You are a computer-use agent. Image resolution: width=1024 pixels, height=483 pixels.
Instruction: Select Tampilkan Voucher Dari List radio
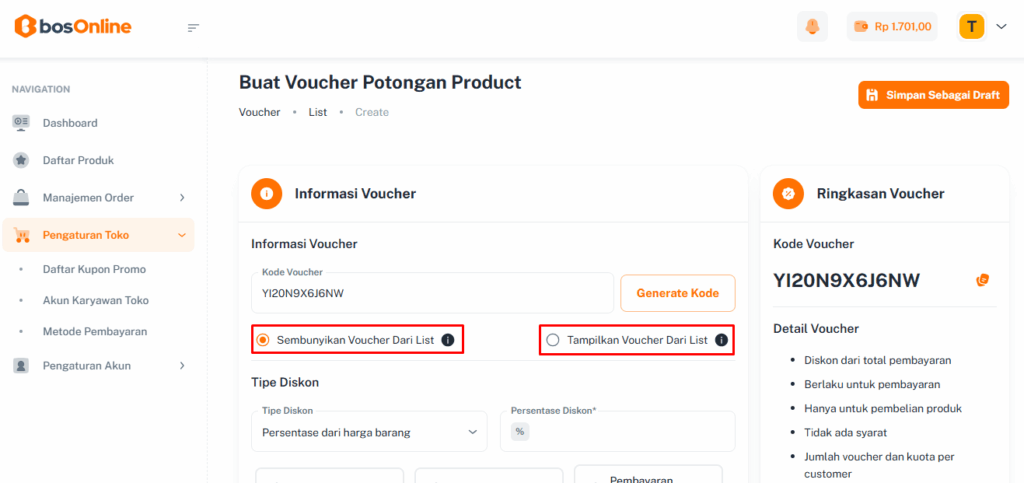coord(553,340)
